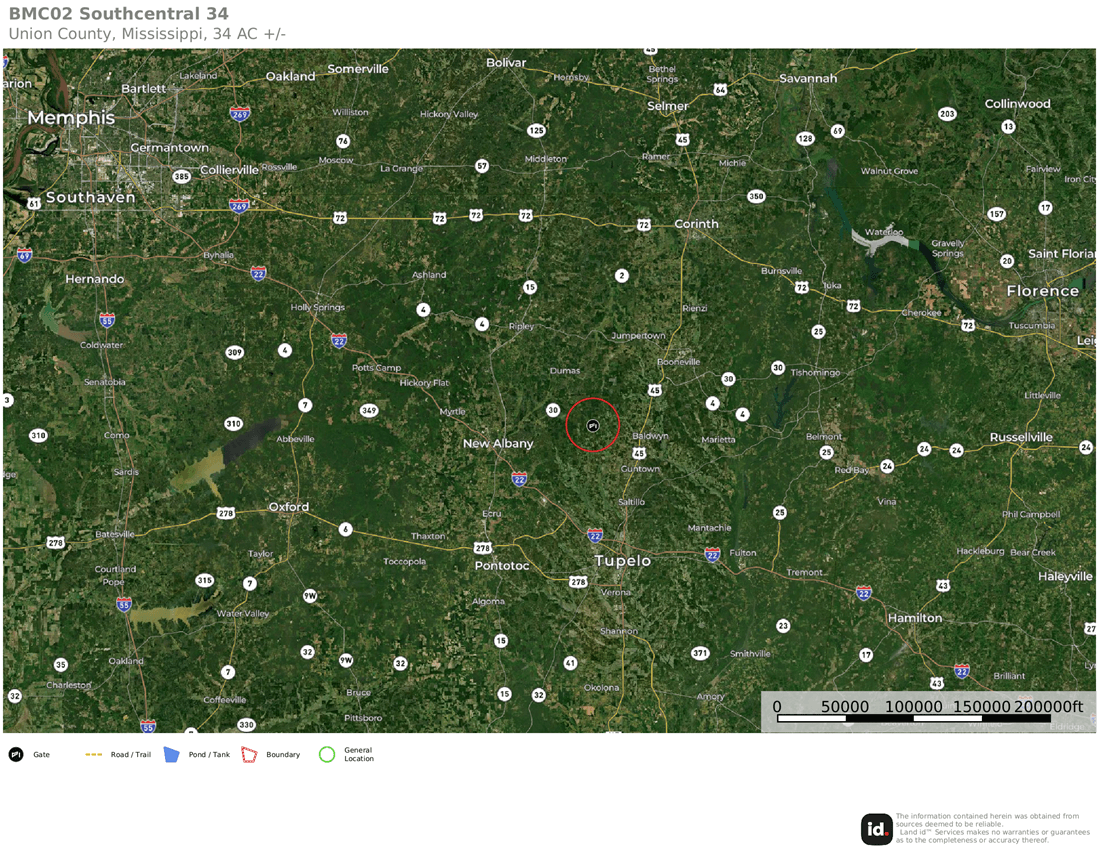
Task: Click the Route 385 shield near Germantown
Action: (181, 177)
